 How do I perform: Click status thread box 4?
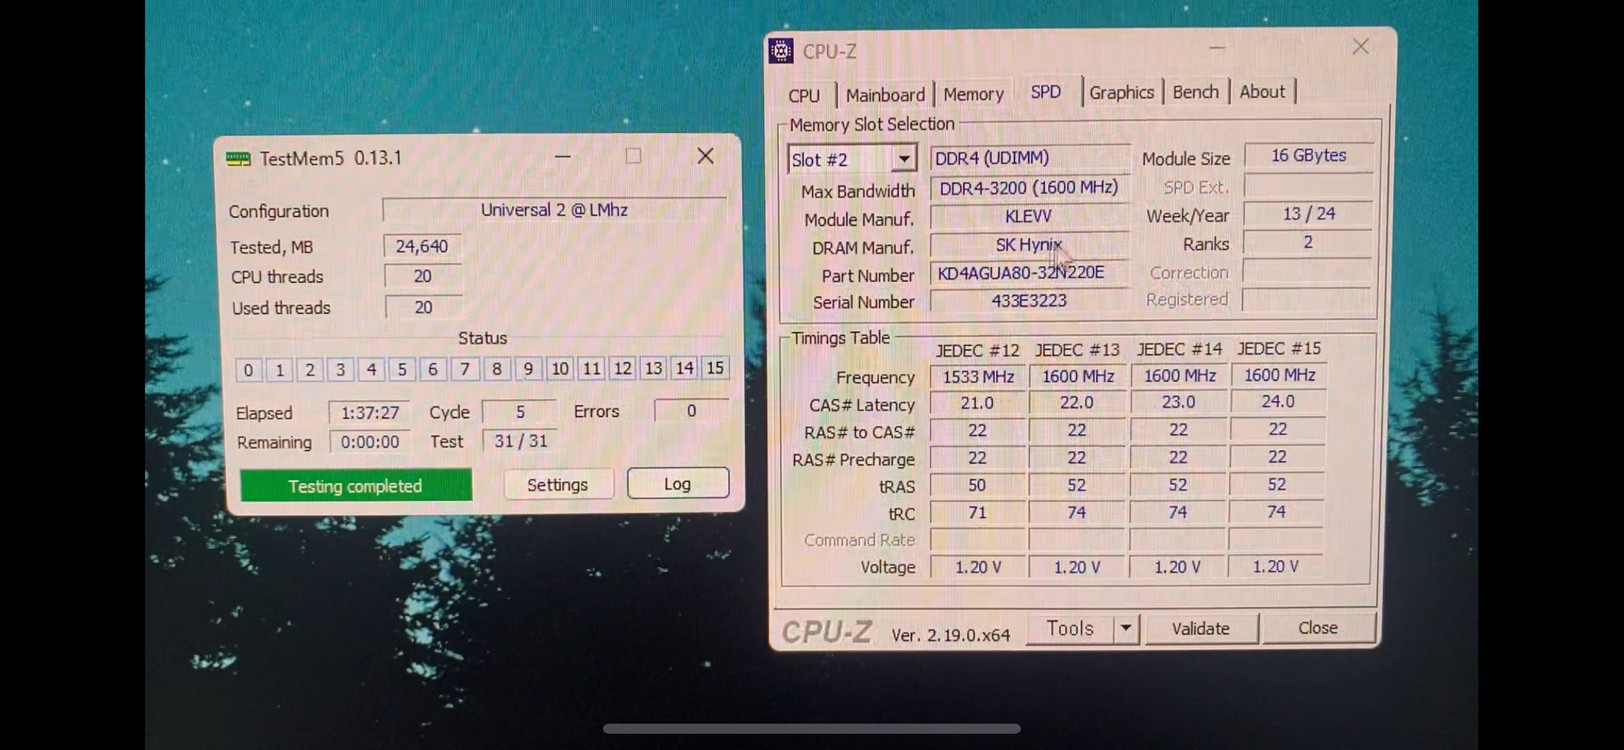pyautogui.click(x=371, y=369)
